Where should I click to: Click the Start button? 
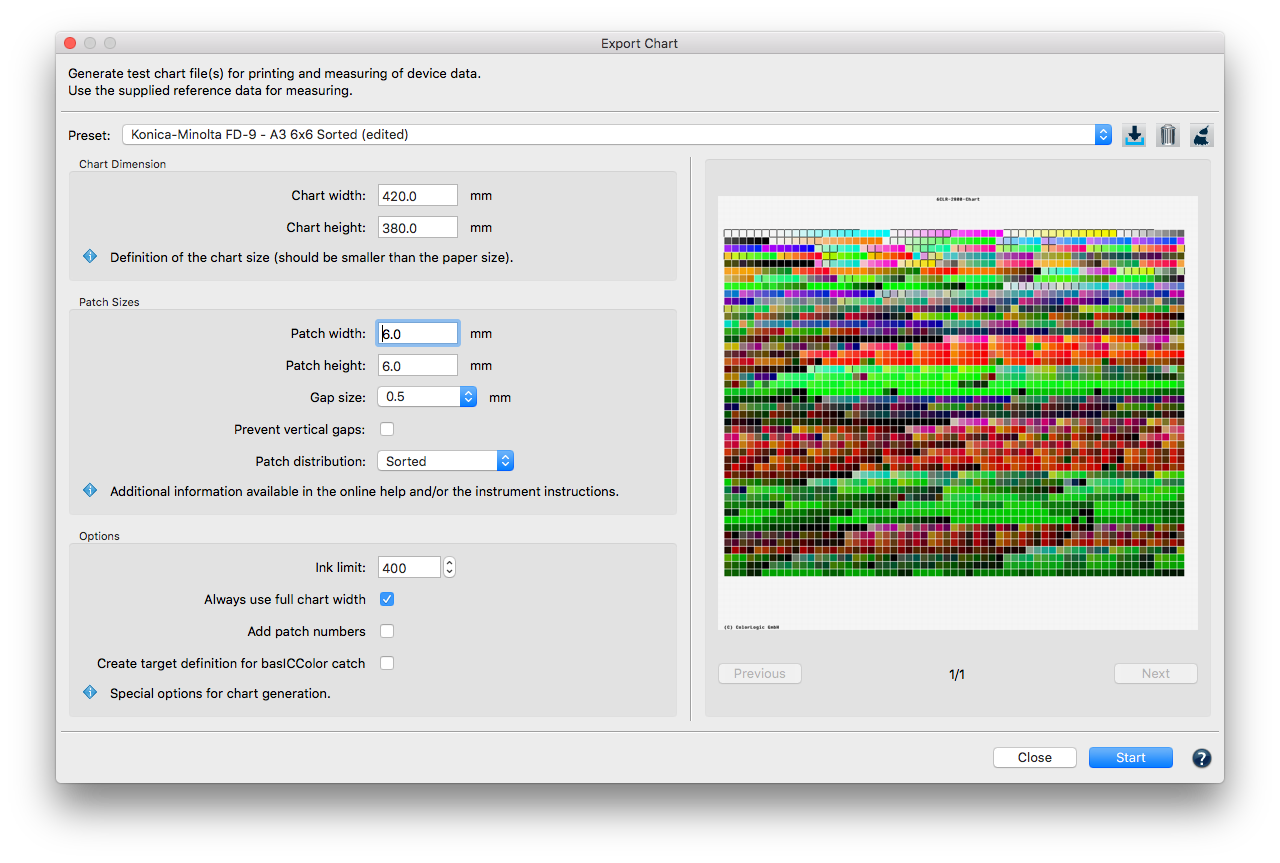(x=1131, y=757)
